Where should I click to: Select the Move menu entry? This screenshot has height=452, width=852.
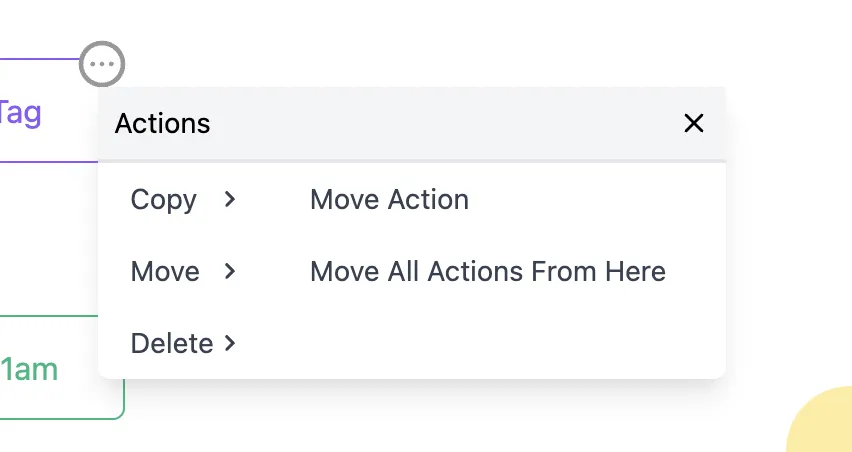[x=165, y=271]
